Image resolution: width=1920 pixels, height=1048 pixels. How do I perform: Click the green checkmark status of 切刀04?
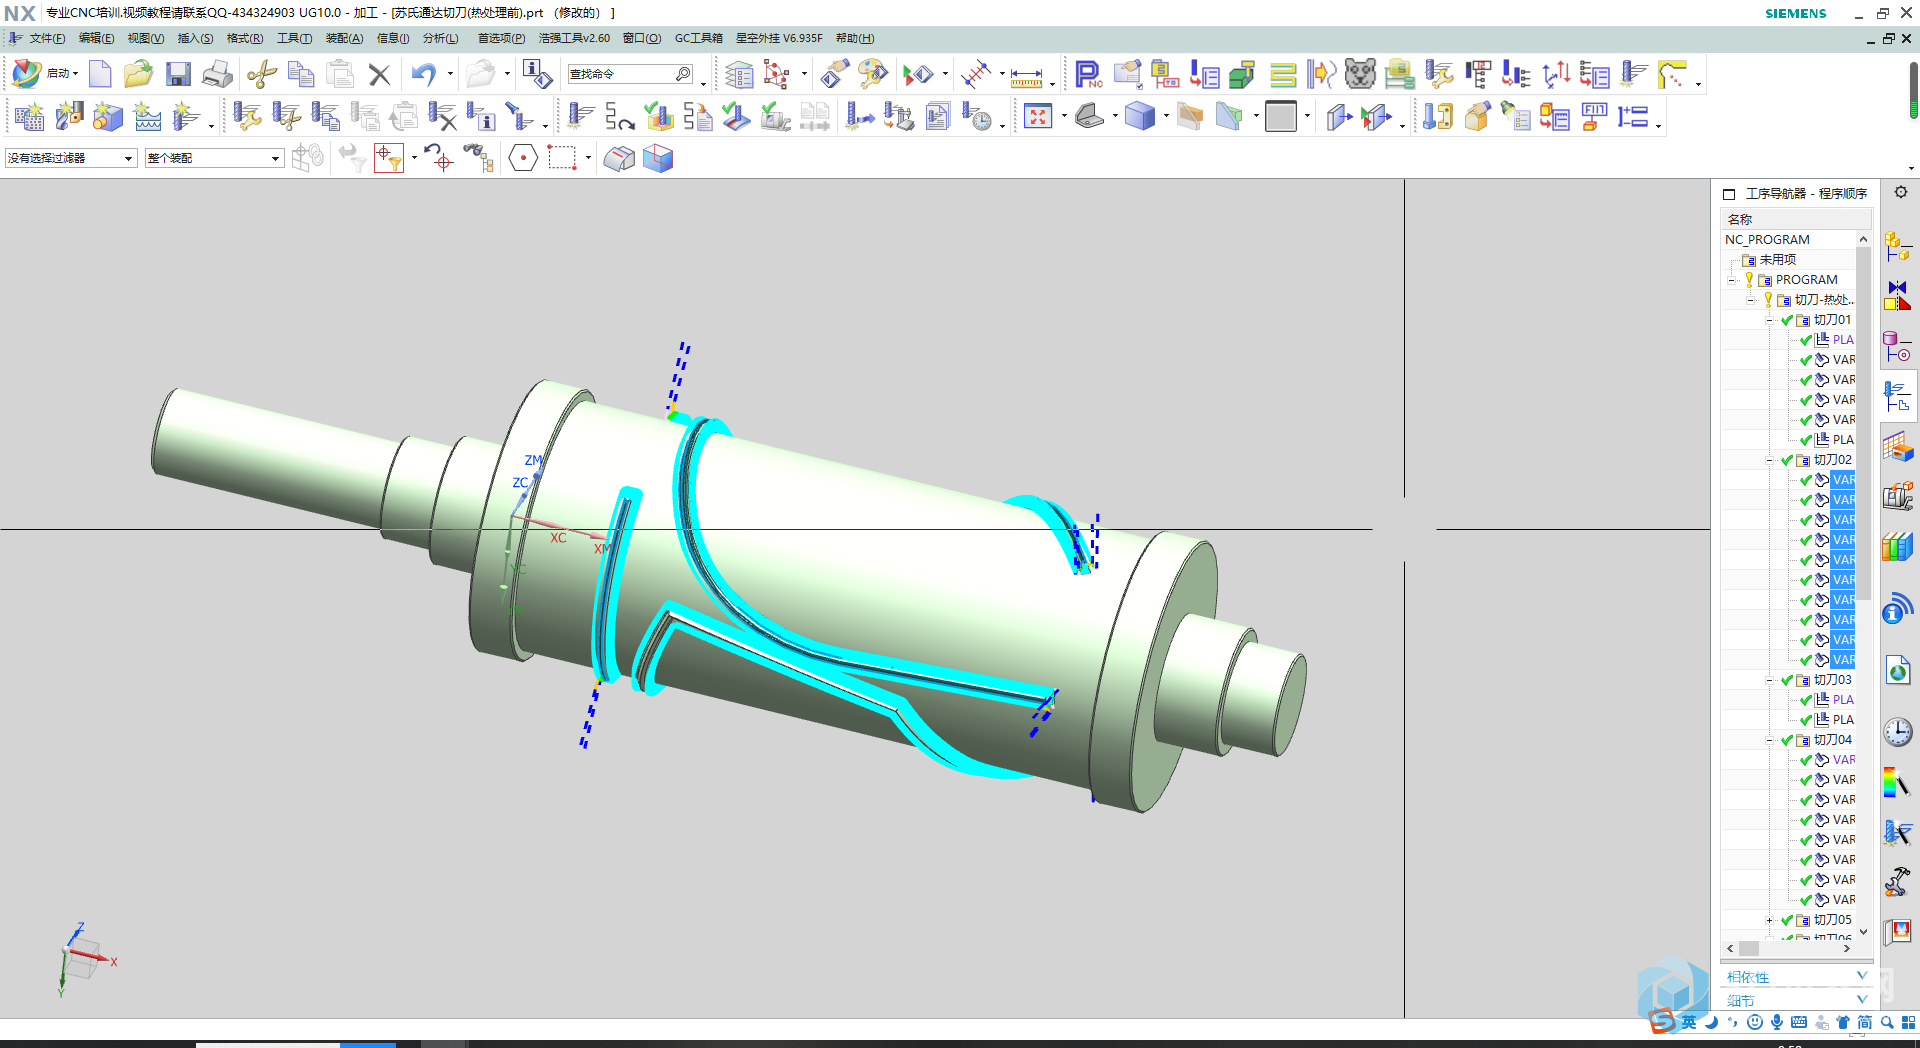pos(1787,740)
